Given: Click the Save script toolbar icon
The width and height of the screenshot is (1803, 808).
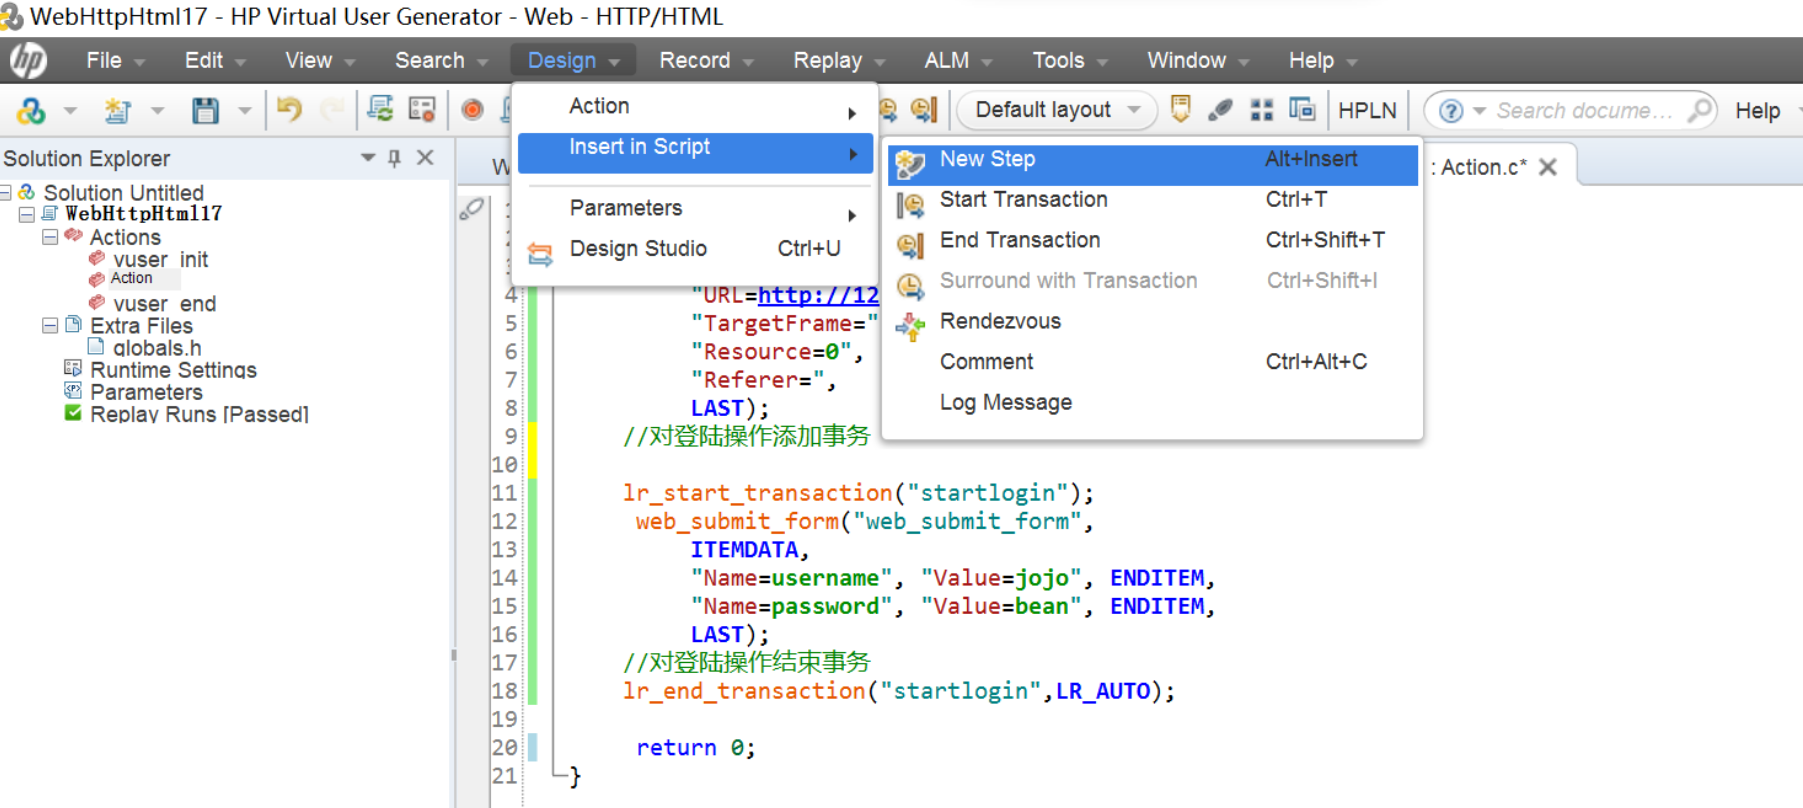Looking at the screenshot, I should click(205, 110).
